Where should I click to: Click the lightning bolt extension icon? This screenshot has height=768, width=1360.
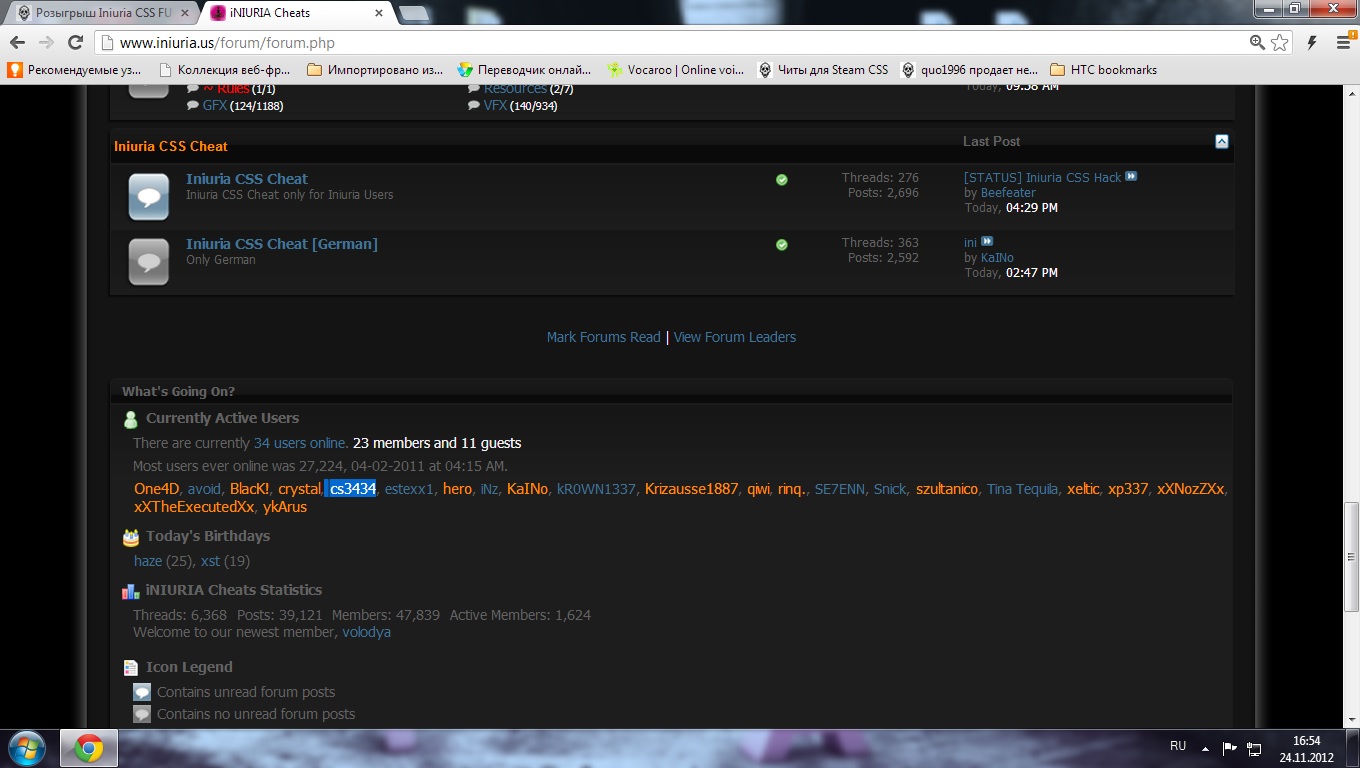[1312, 43]
